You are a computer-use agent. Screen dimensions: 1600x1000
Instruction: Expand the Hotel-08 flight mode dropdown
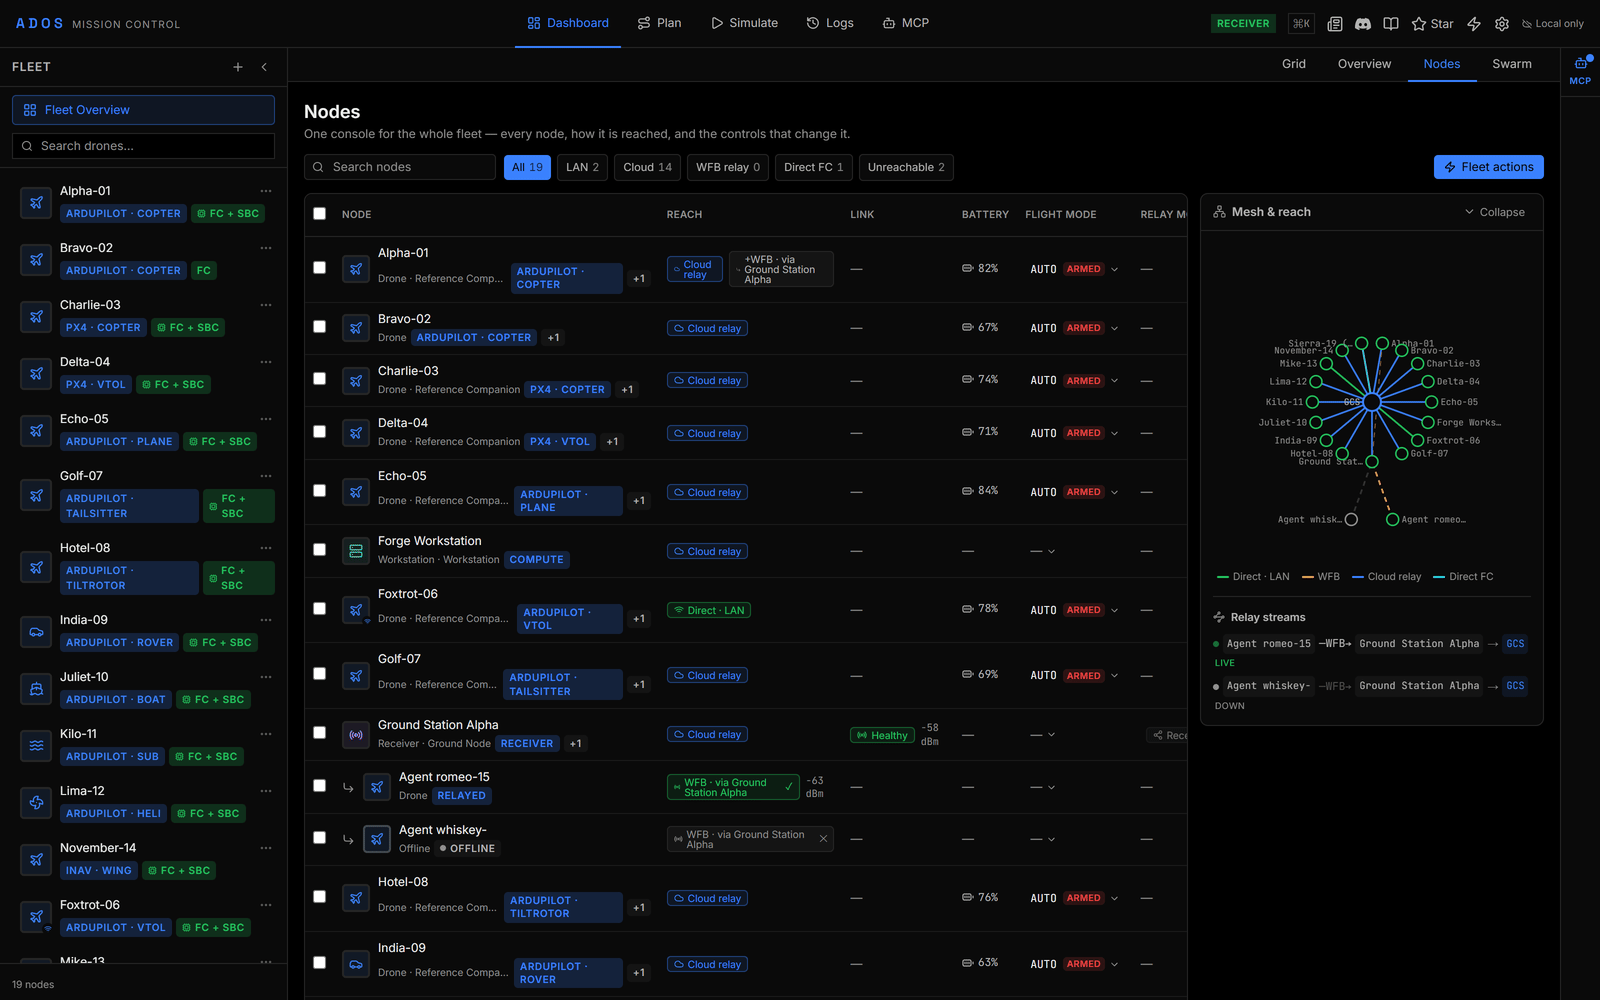1115,898
